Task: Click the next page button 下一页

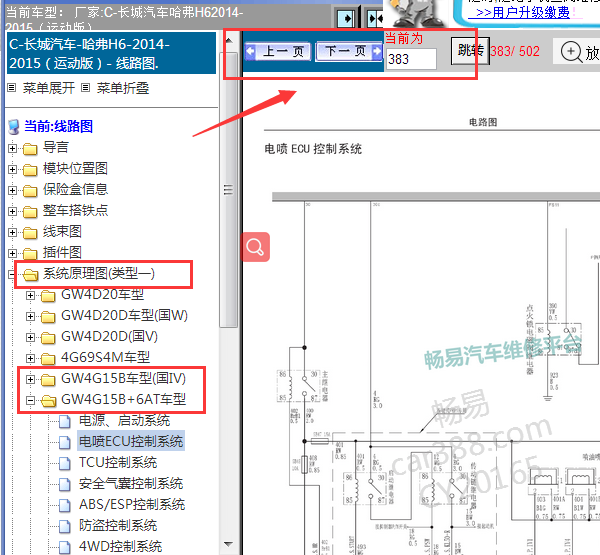Action: point(349,51)
